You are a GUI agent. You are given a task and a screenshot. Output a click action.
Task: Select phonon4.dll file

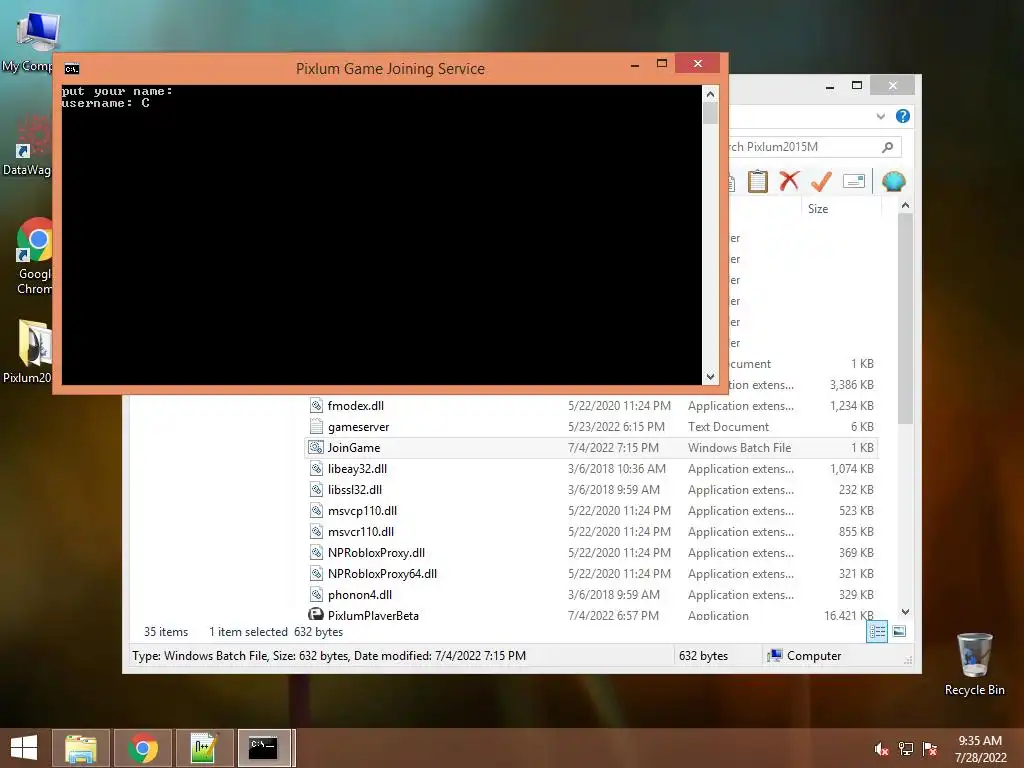[360, 594]
